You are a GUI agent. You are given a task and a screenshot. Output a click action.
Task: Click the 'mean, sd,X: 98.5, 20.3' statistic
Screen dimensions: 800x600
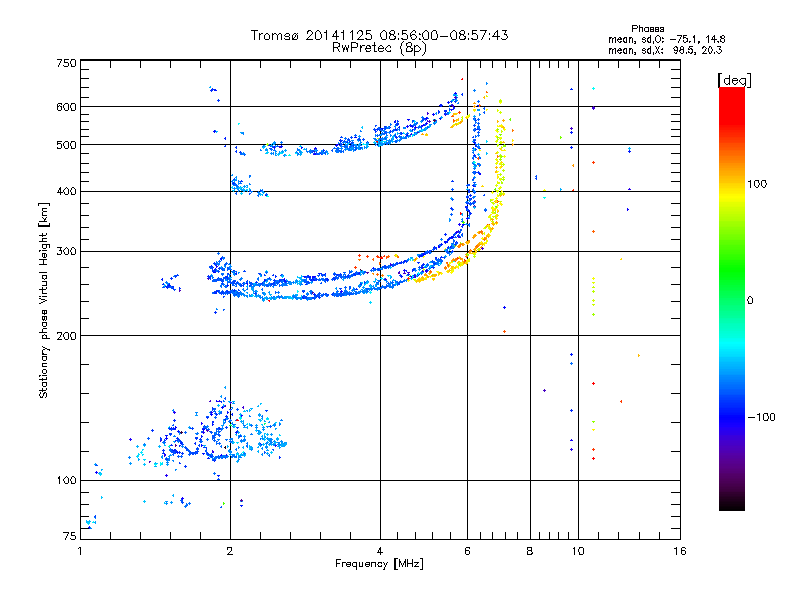(665, 50)
